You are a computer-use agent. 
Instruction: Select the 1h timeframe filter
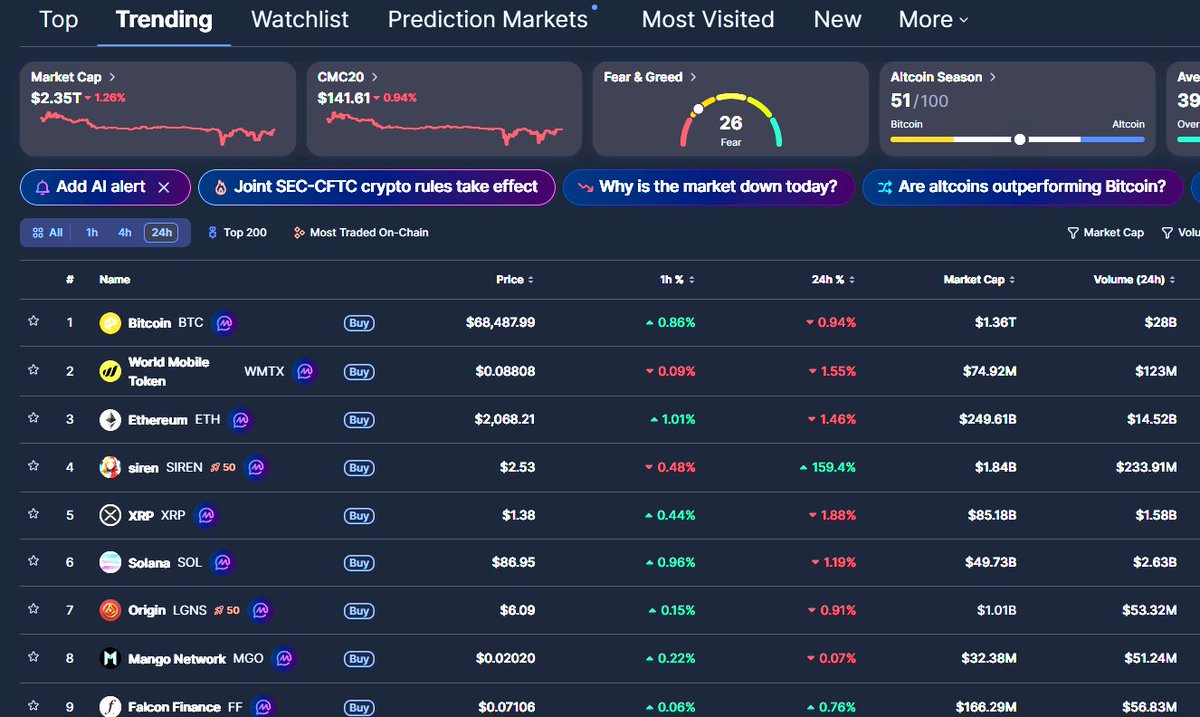[x=92, y=232]
